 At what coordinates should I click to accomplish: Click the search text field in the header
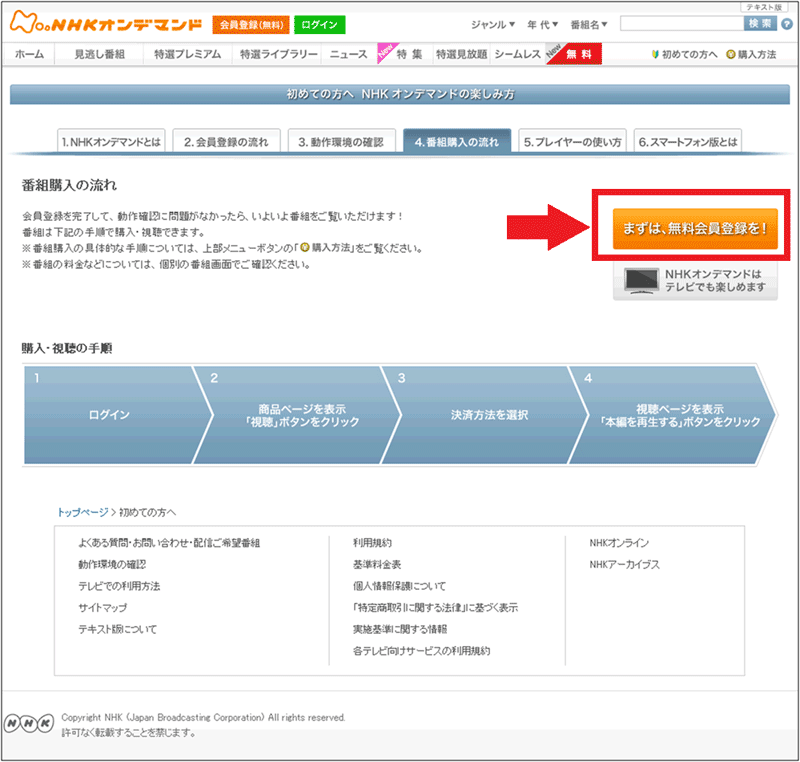[x=679, y=24]
